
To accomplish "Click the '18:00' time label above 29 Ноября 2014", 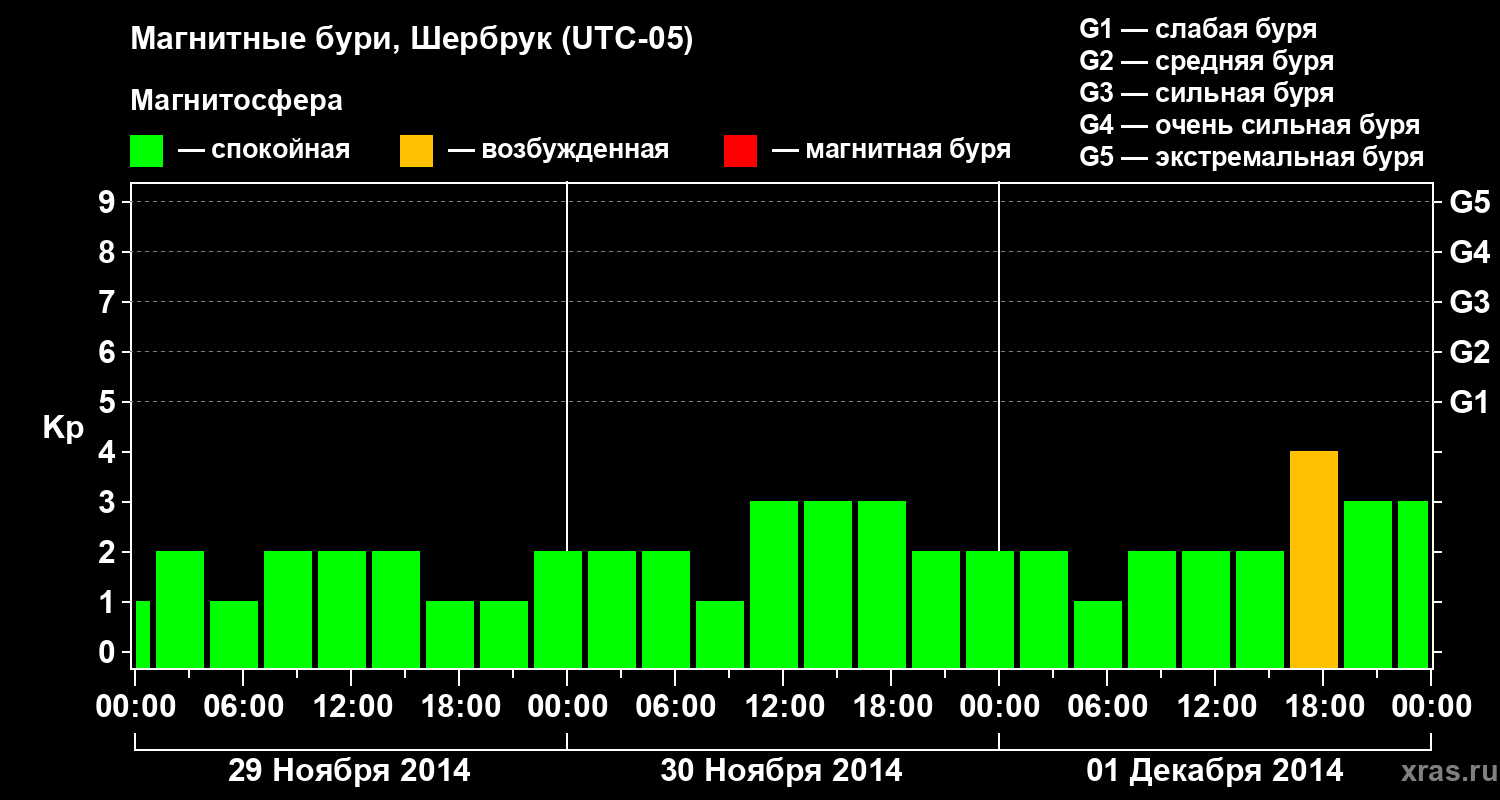I will 459,707.
